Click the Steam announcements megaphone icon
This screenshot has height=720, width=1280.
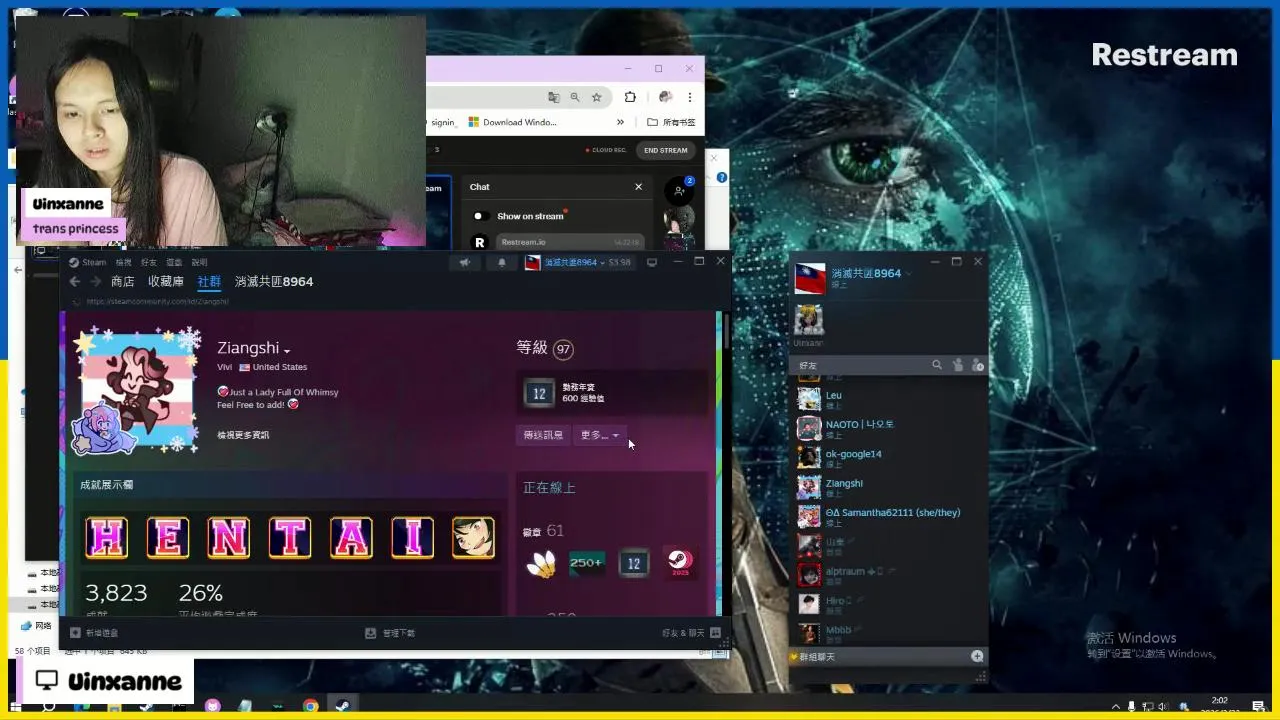coord(465,262)
